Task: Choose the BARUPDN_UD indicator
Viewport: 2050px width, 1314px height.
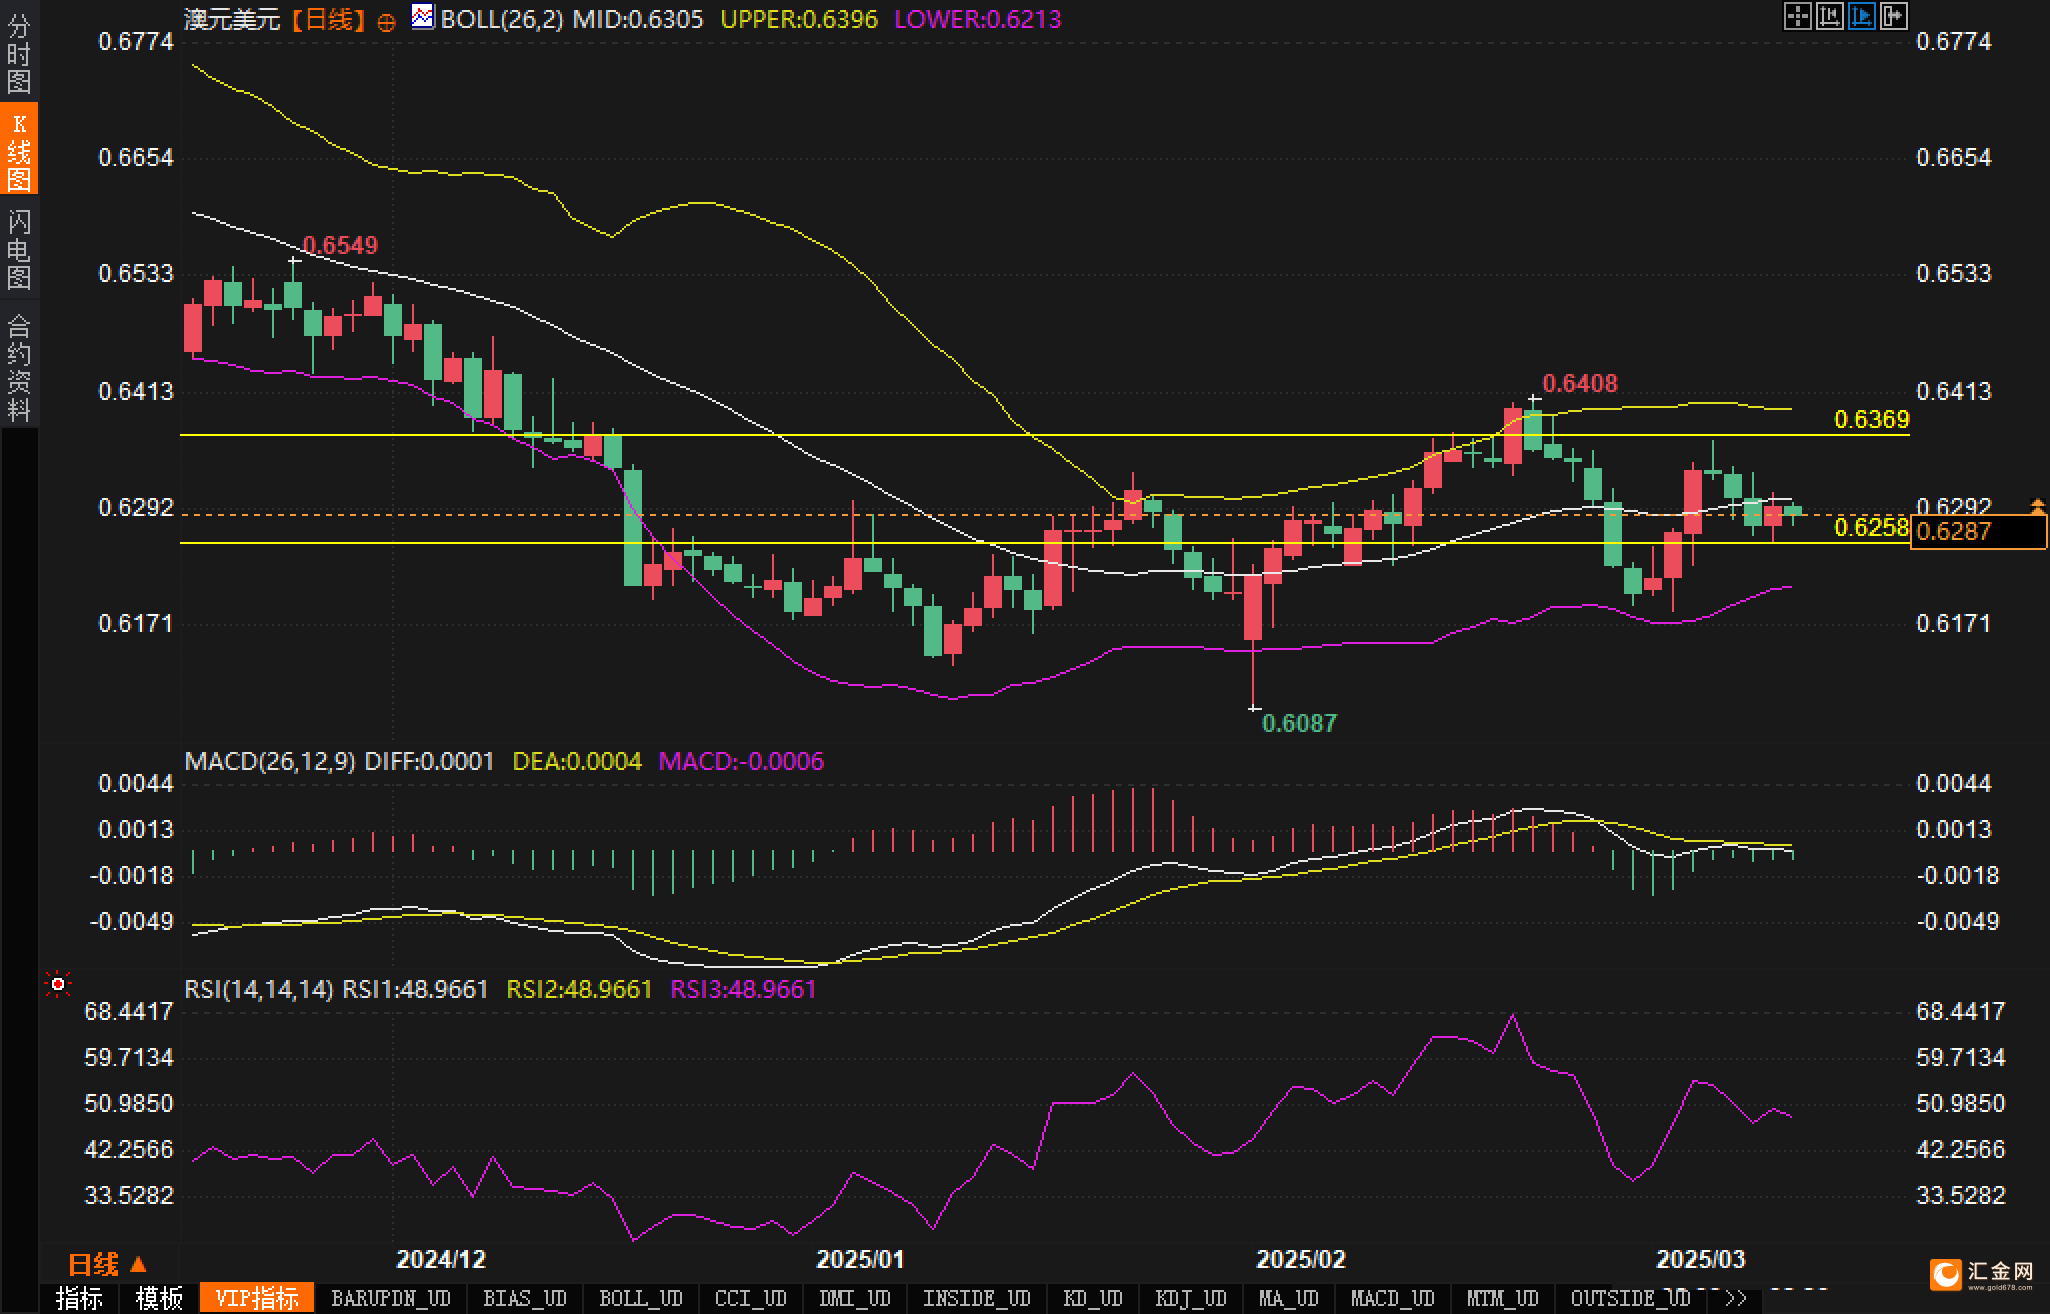Action: tap(390, 1298)
